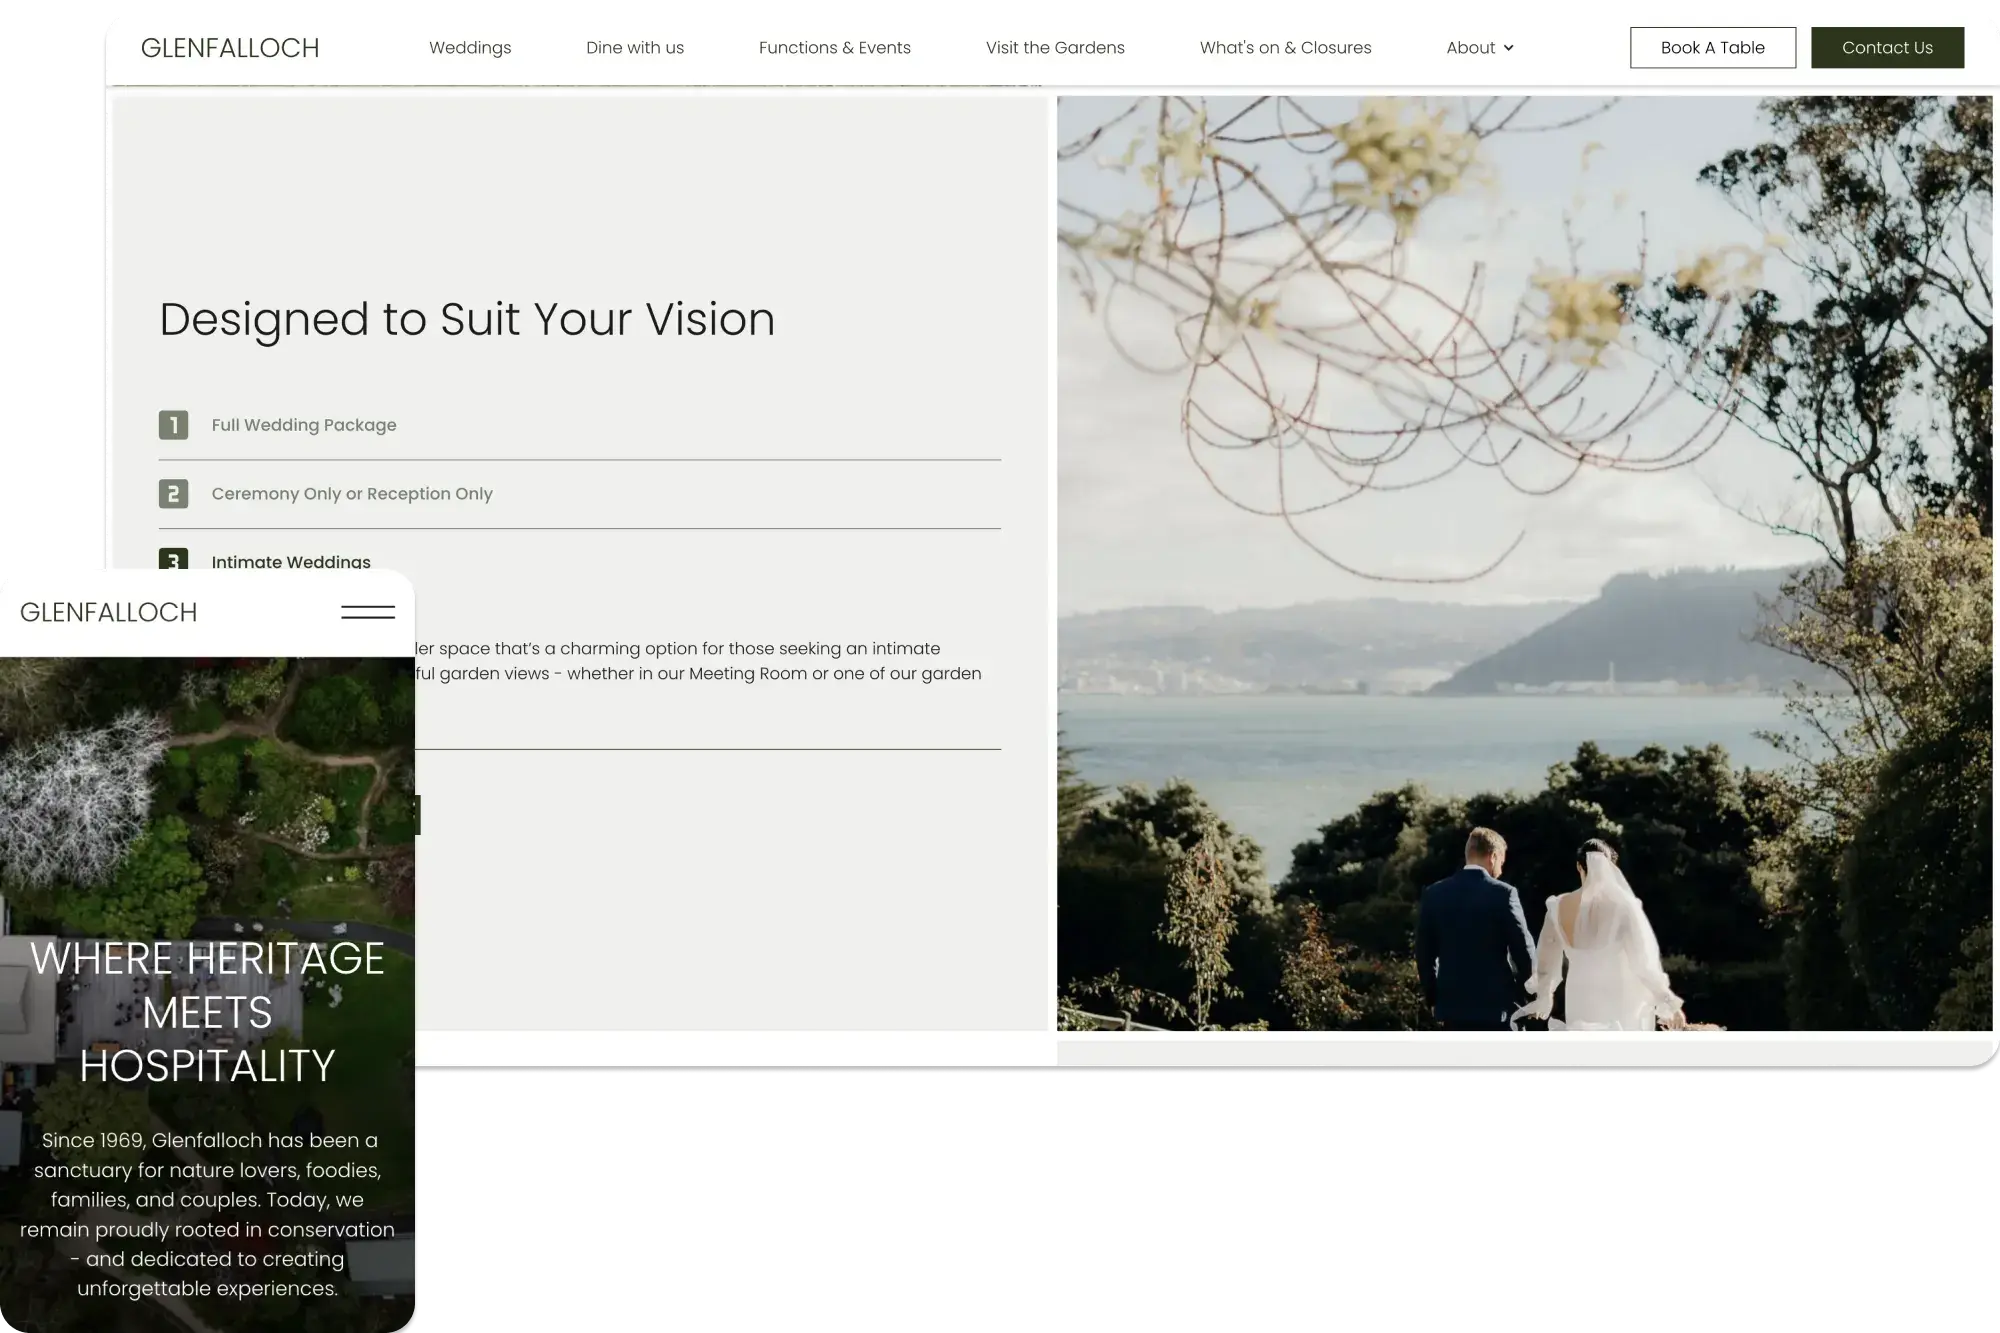Image resolution: width=2000 pixels, height=1333 pixels.
Task: Expand the Ceremony Only or Reception Only section
Action: (351, 493)
